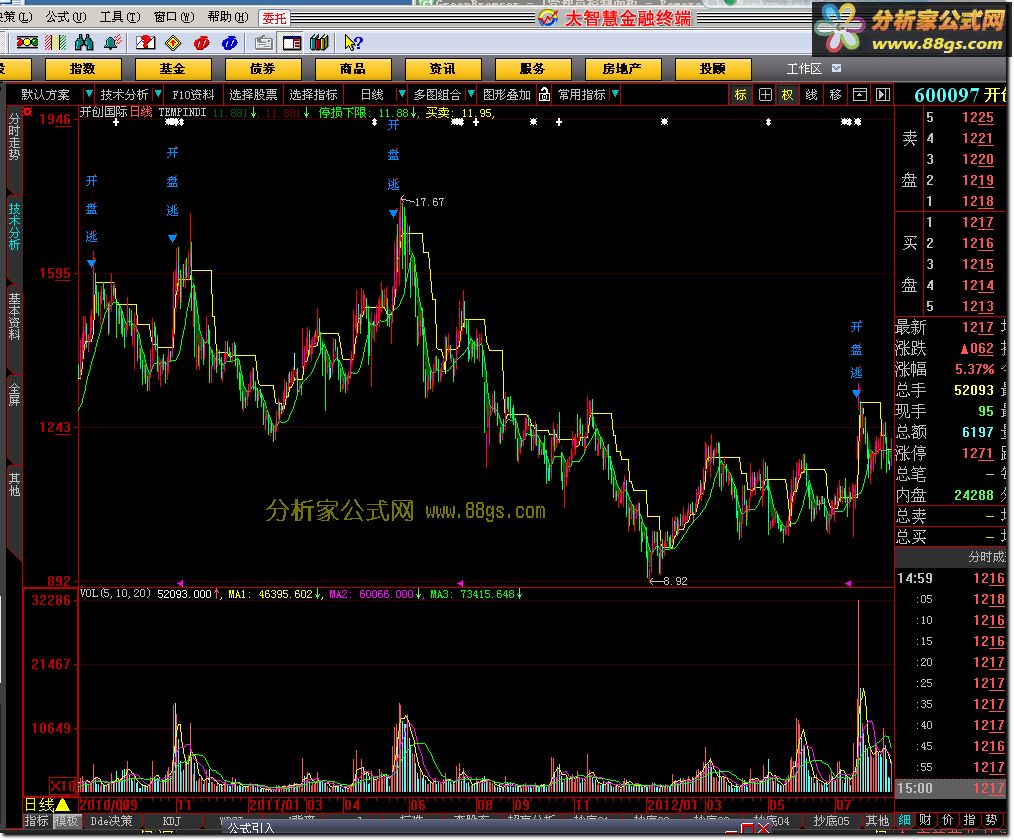Click the context help cursor icon
Image resolution: width=1014 pixels, height=840 pixels.
(354, 43)
